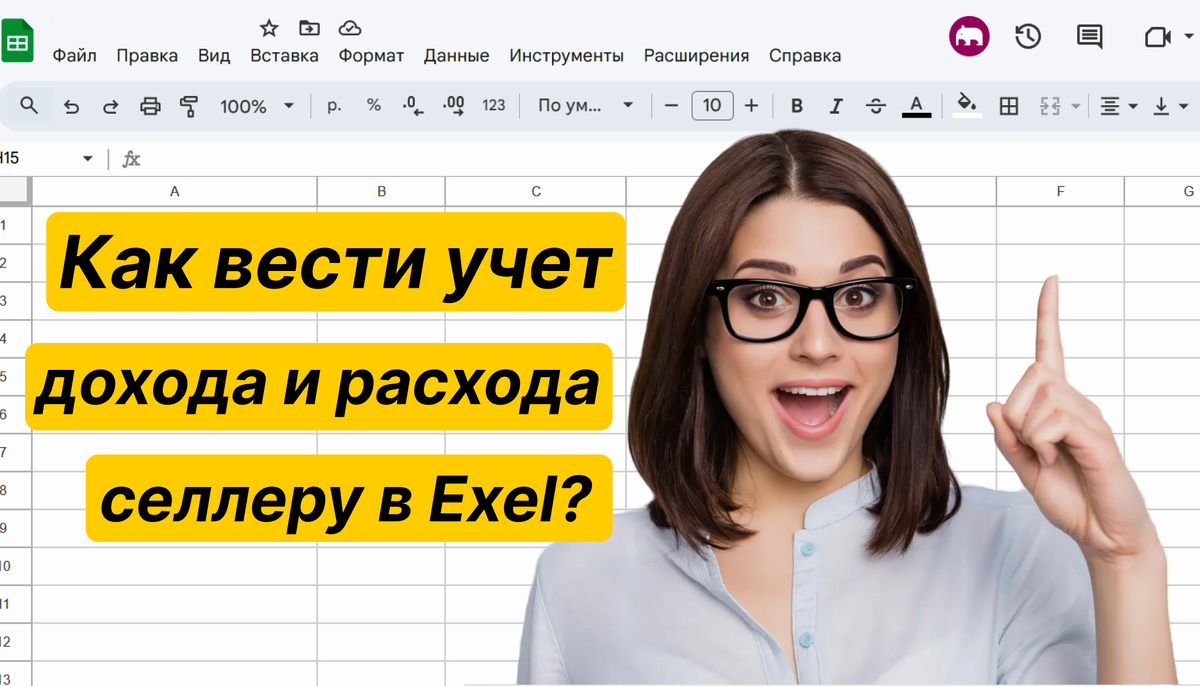Redo the last action
Screen dimensions: 1200x686
[111, 106]
